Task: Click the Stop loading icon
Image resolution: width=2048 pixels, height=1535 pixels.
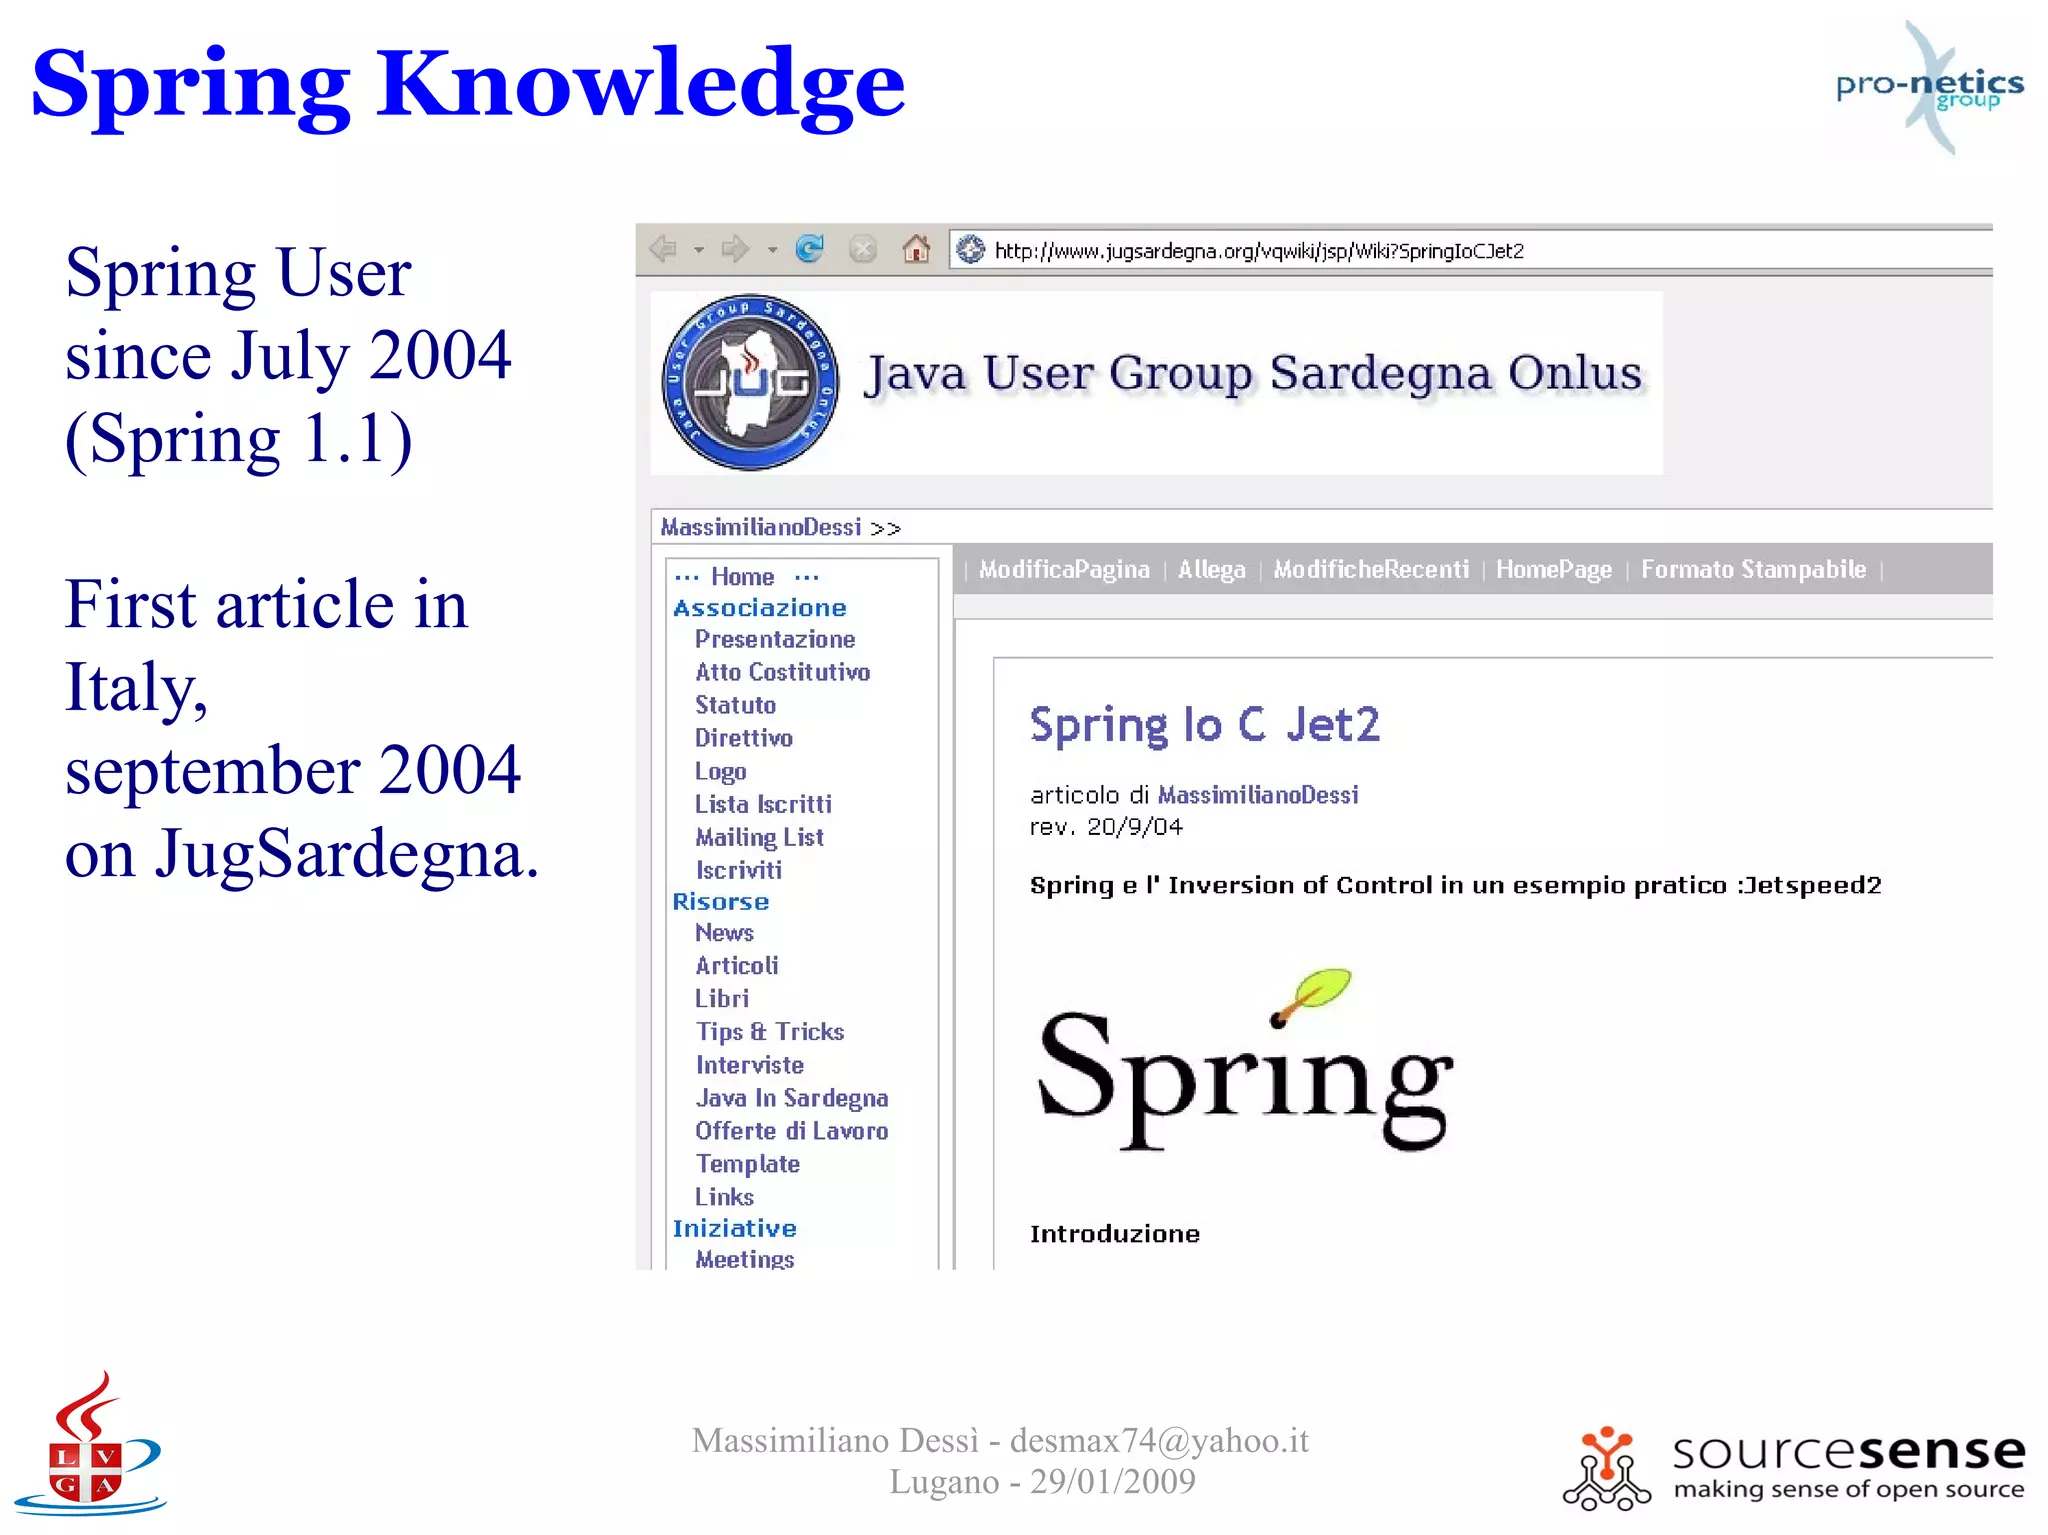Action: click(863, 248)
